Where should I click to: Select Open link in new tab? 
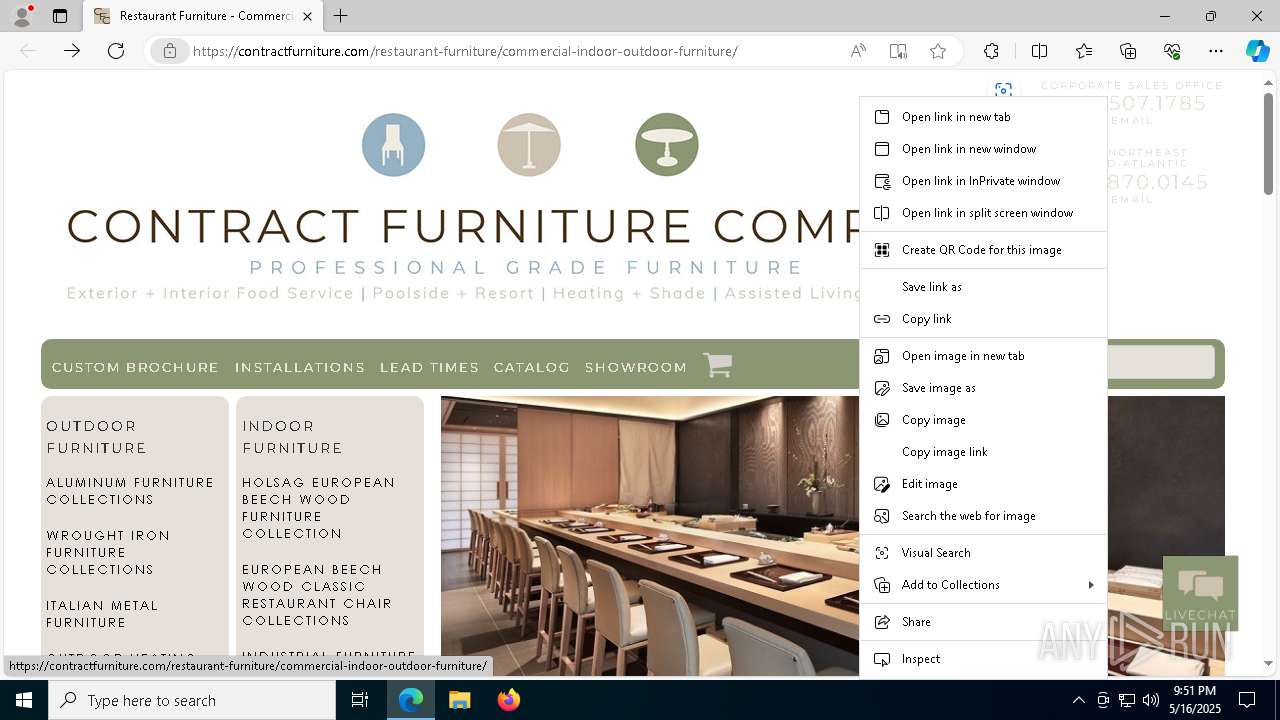pos(983,117)
